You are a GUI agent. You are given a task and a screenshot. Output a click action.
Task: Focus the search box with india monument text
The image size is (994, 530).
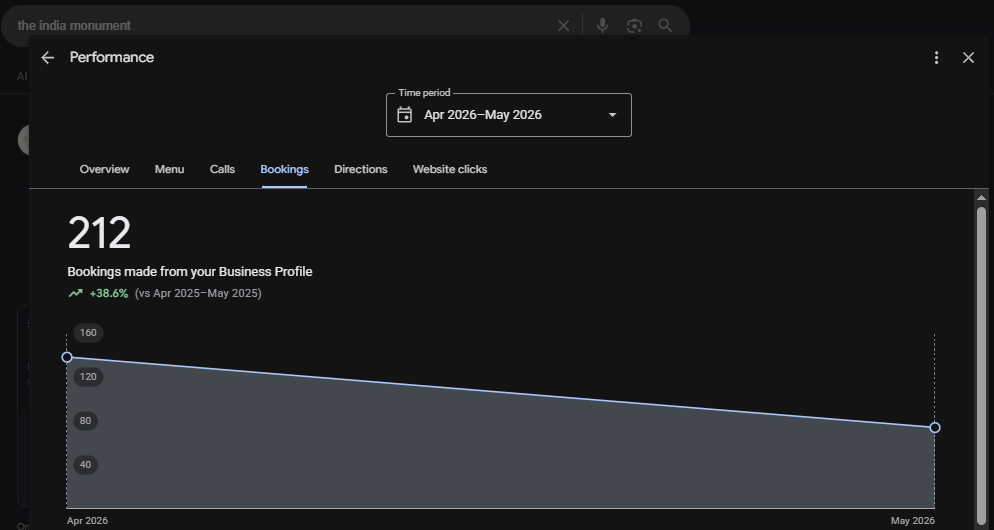[279, 25]
